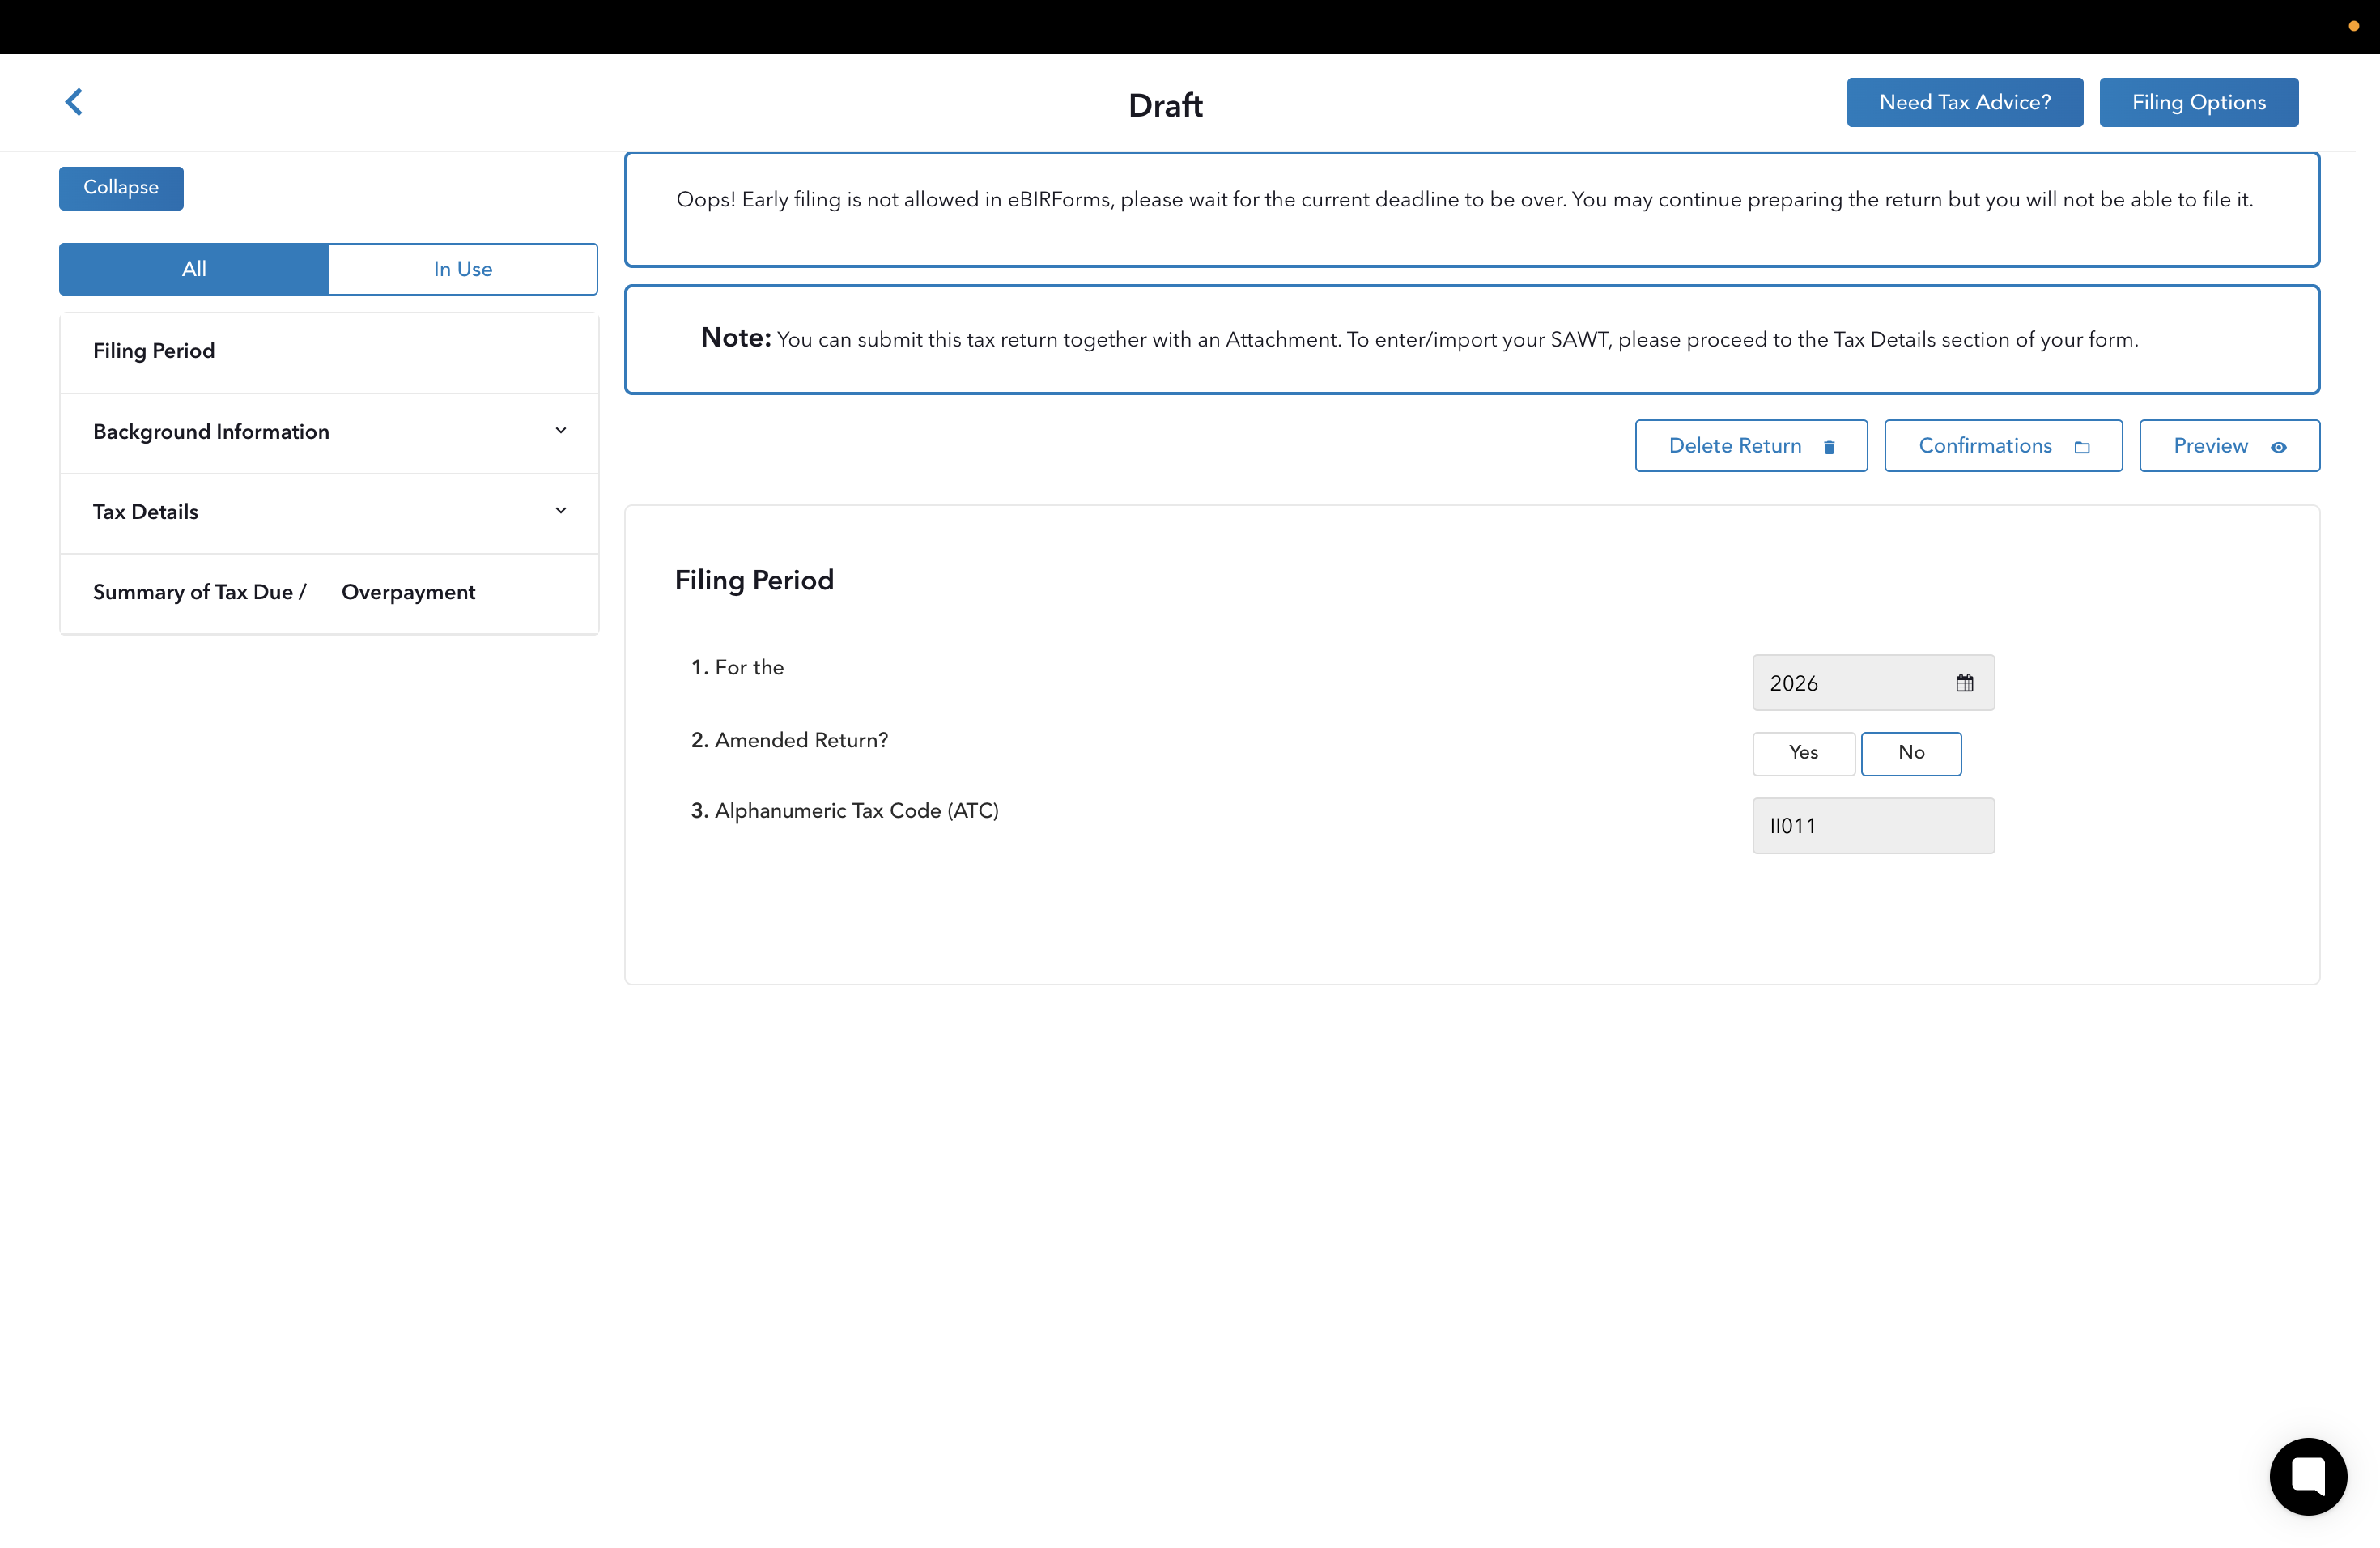The height and width of the screenshot is (1548, 2380).
Task: Click the calendar icon in year field
Action: (x=1964, y=683)
